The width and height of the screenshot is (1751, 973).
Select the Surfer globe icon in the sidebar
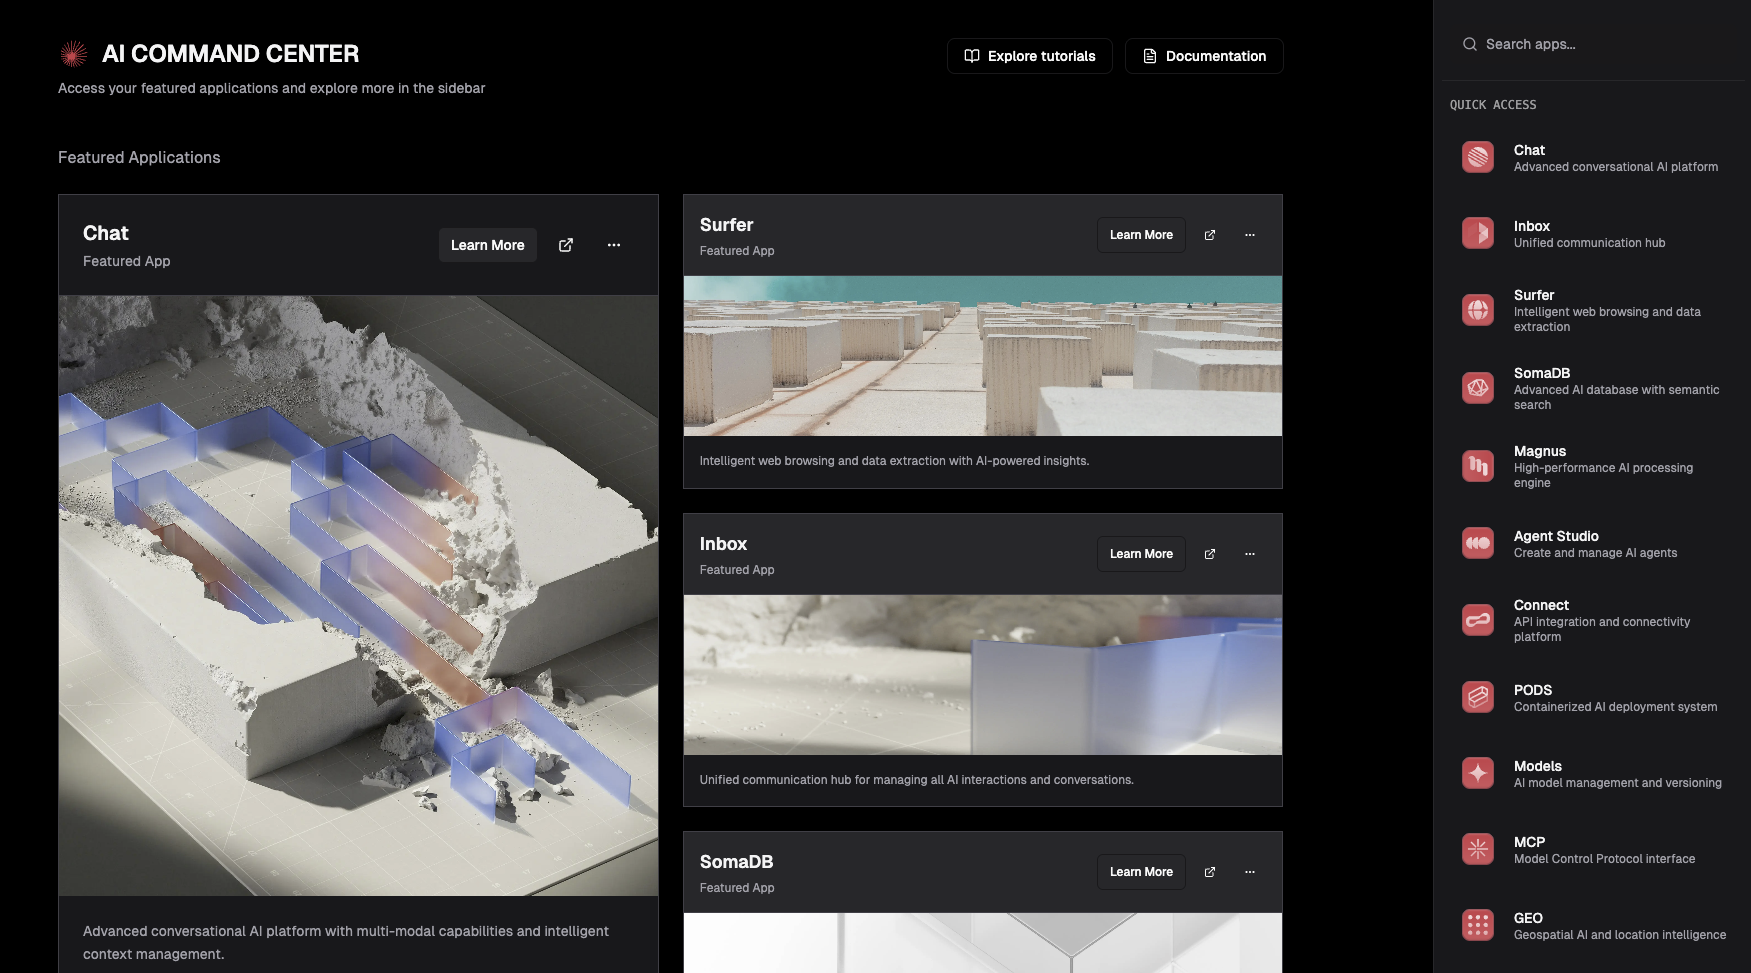(1477, 310)
